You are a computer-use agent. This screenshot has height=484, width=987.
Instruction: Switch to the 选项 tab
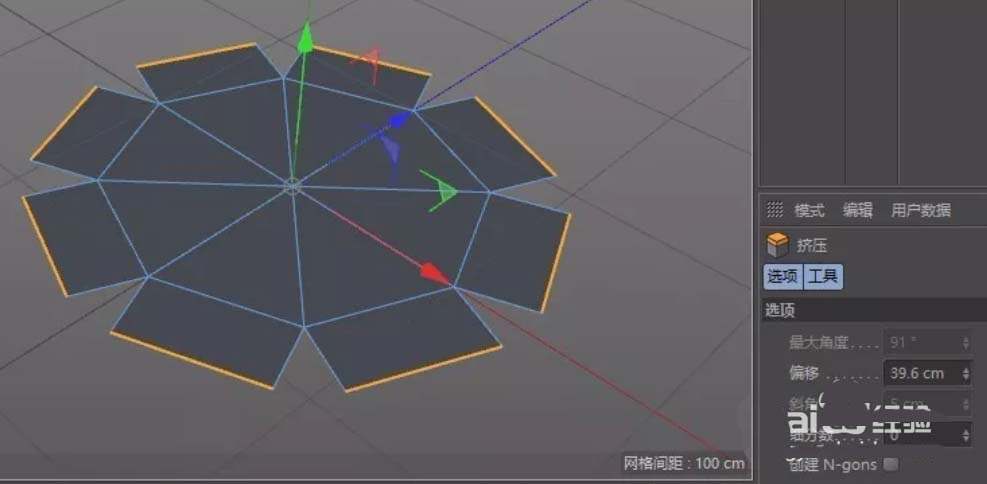coord(783,276)
